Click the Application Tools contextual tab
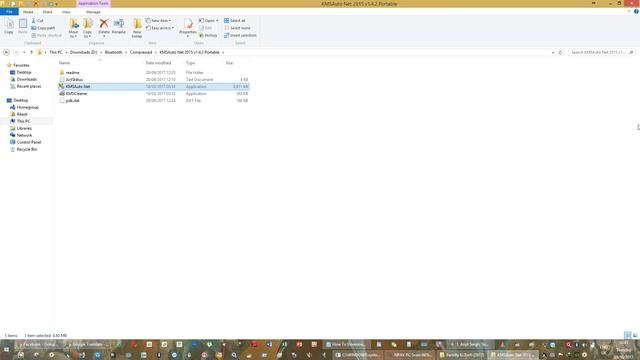Screen dimensions: 640x360 click(x=93, y=3)
